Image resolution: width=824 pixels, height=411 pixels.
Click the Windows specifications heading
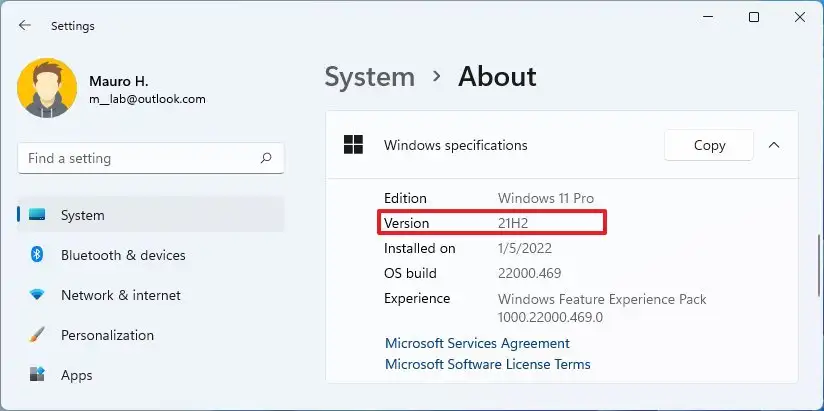click(x=456, y=145)
